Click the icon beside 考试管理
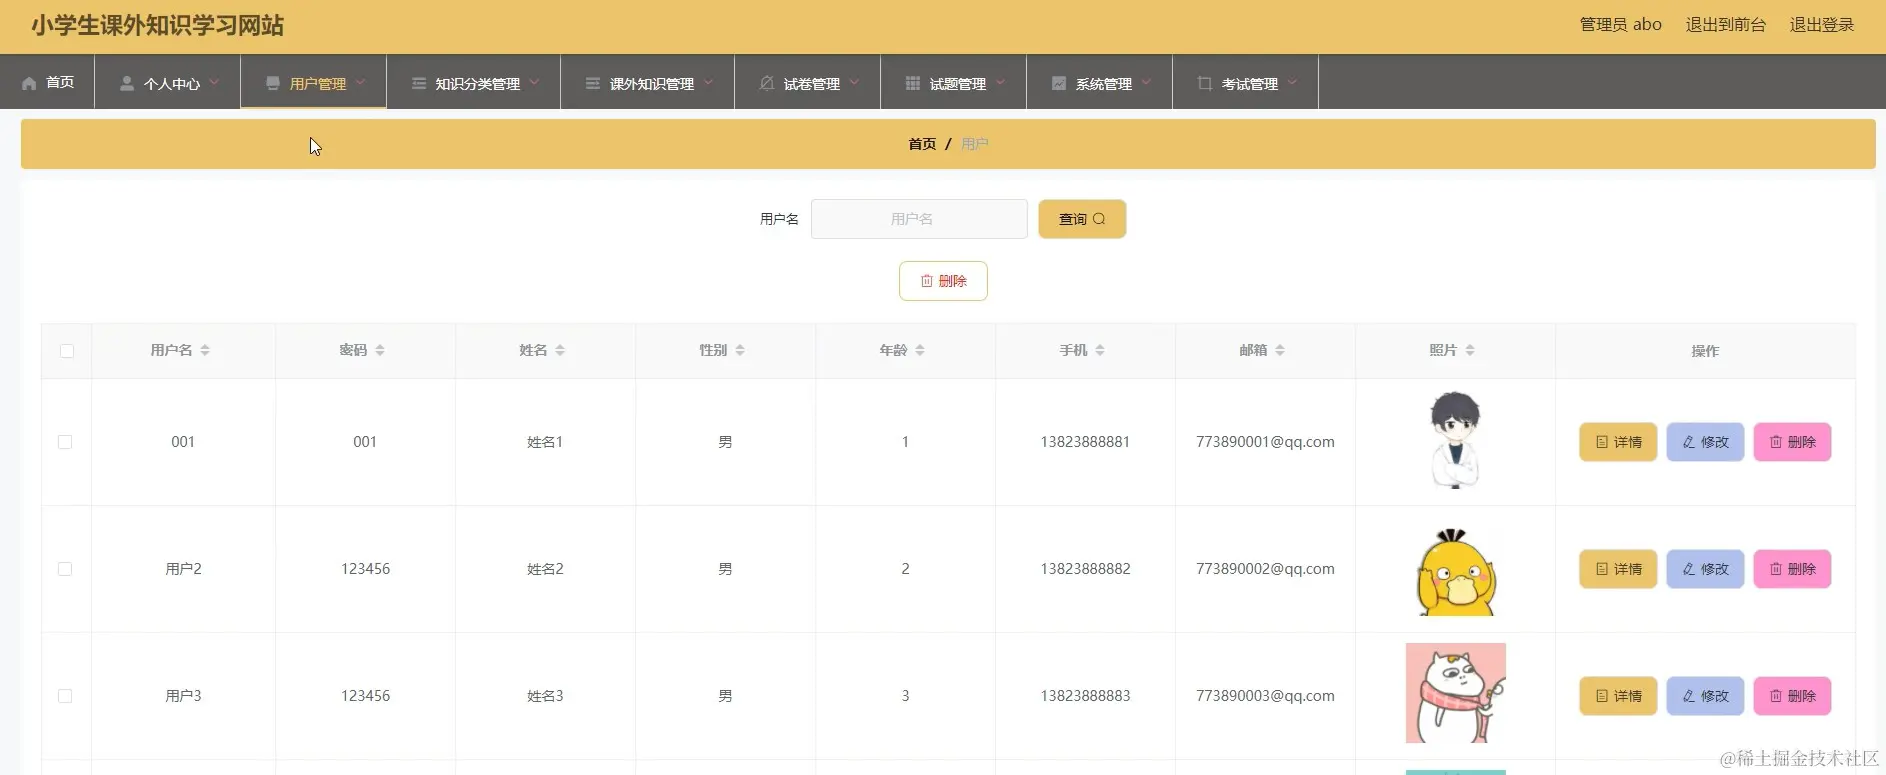Image resolution: width=1886 pixels, height=775 pixels. point(1205,83)
